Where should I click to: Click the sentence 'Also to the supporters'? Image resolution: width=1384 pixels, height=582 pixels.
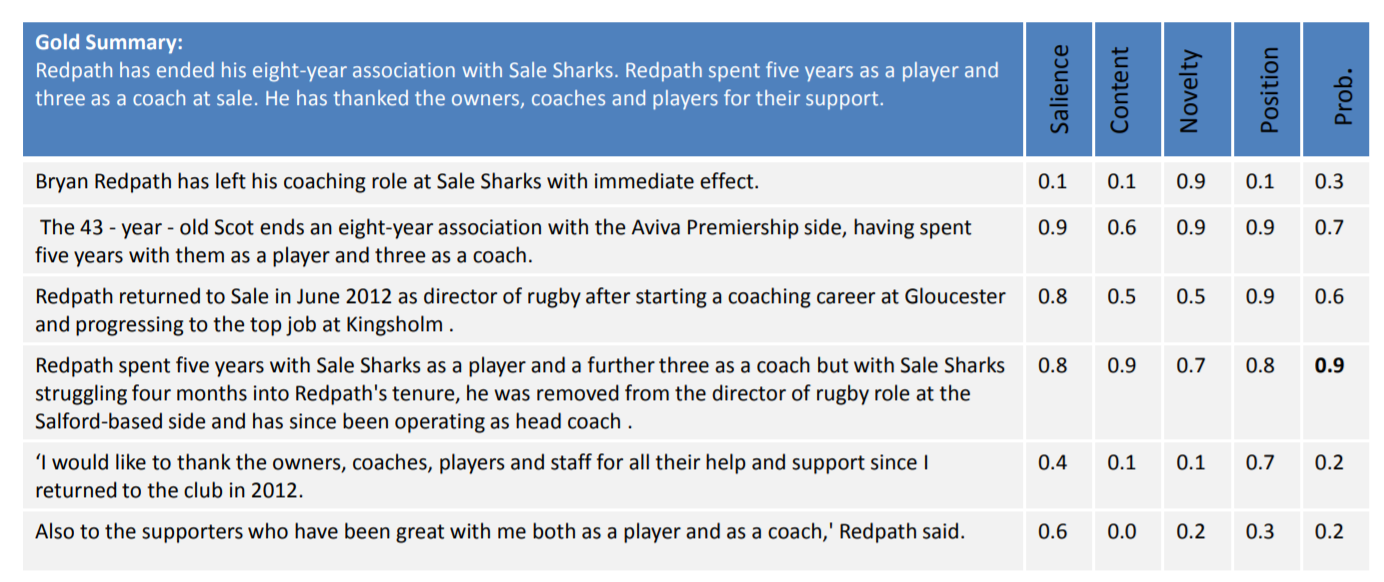pyautogui.click(x=500, y=532)
